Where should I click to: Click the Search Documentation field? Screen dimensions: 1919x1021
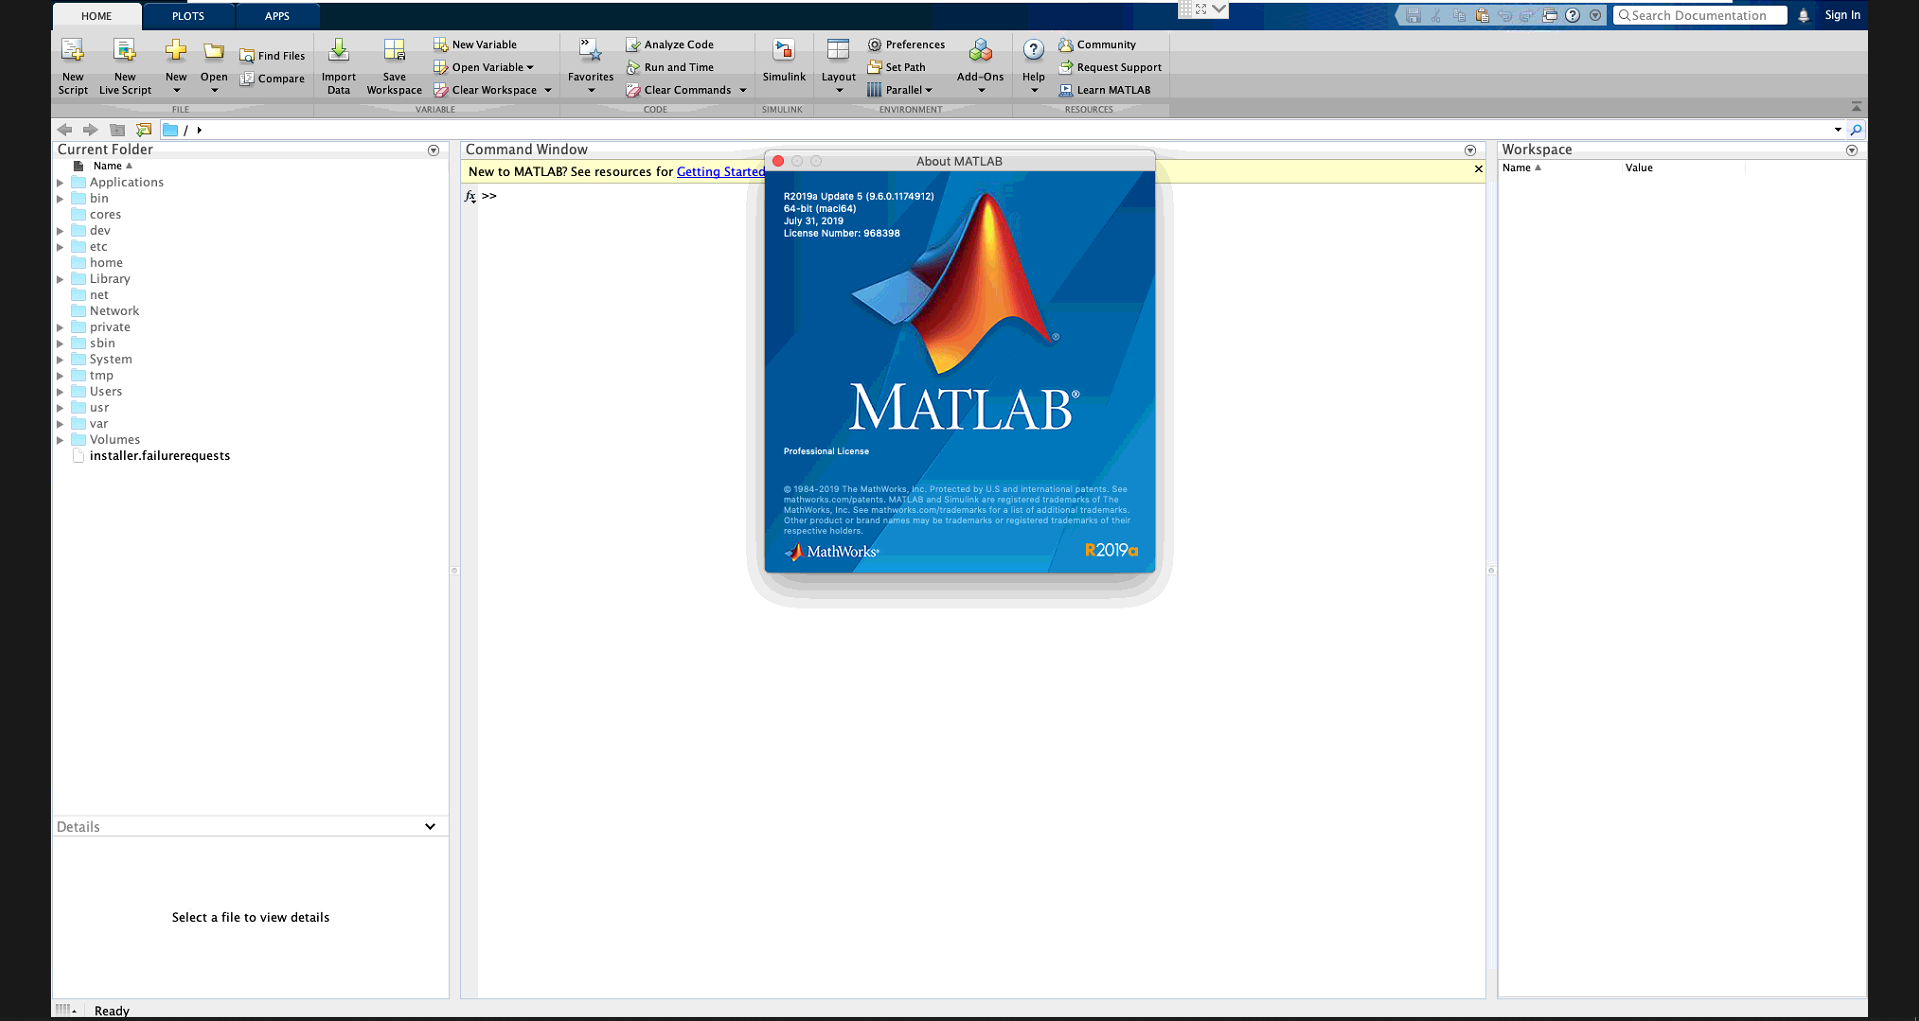(x=1700, y=15)
